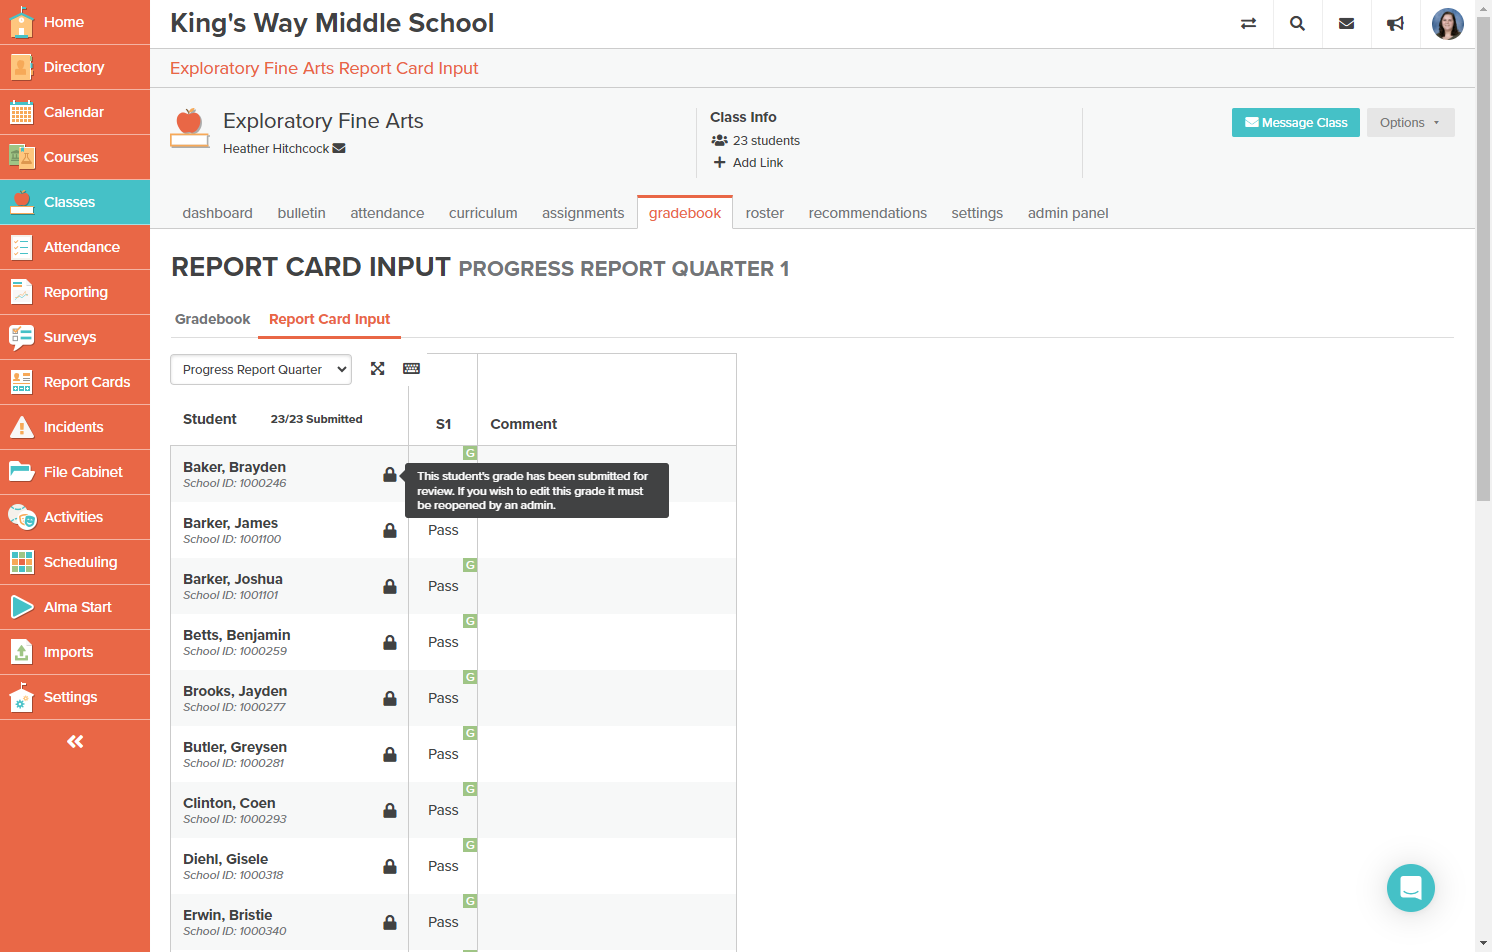Open the roster tab
Image resolution: width=1492 pixels, height=952 pixels.
[x=765, y=213]
